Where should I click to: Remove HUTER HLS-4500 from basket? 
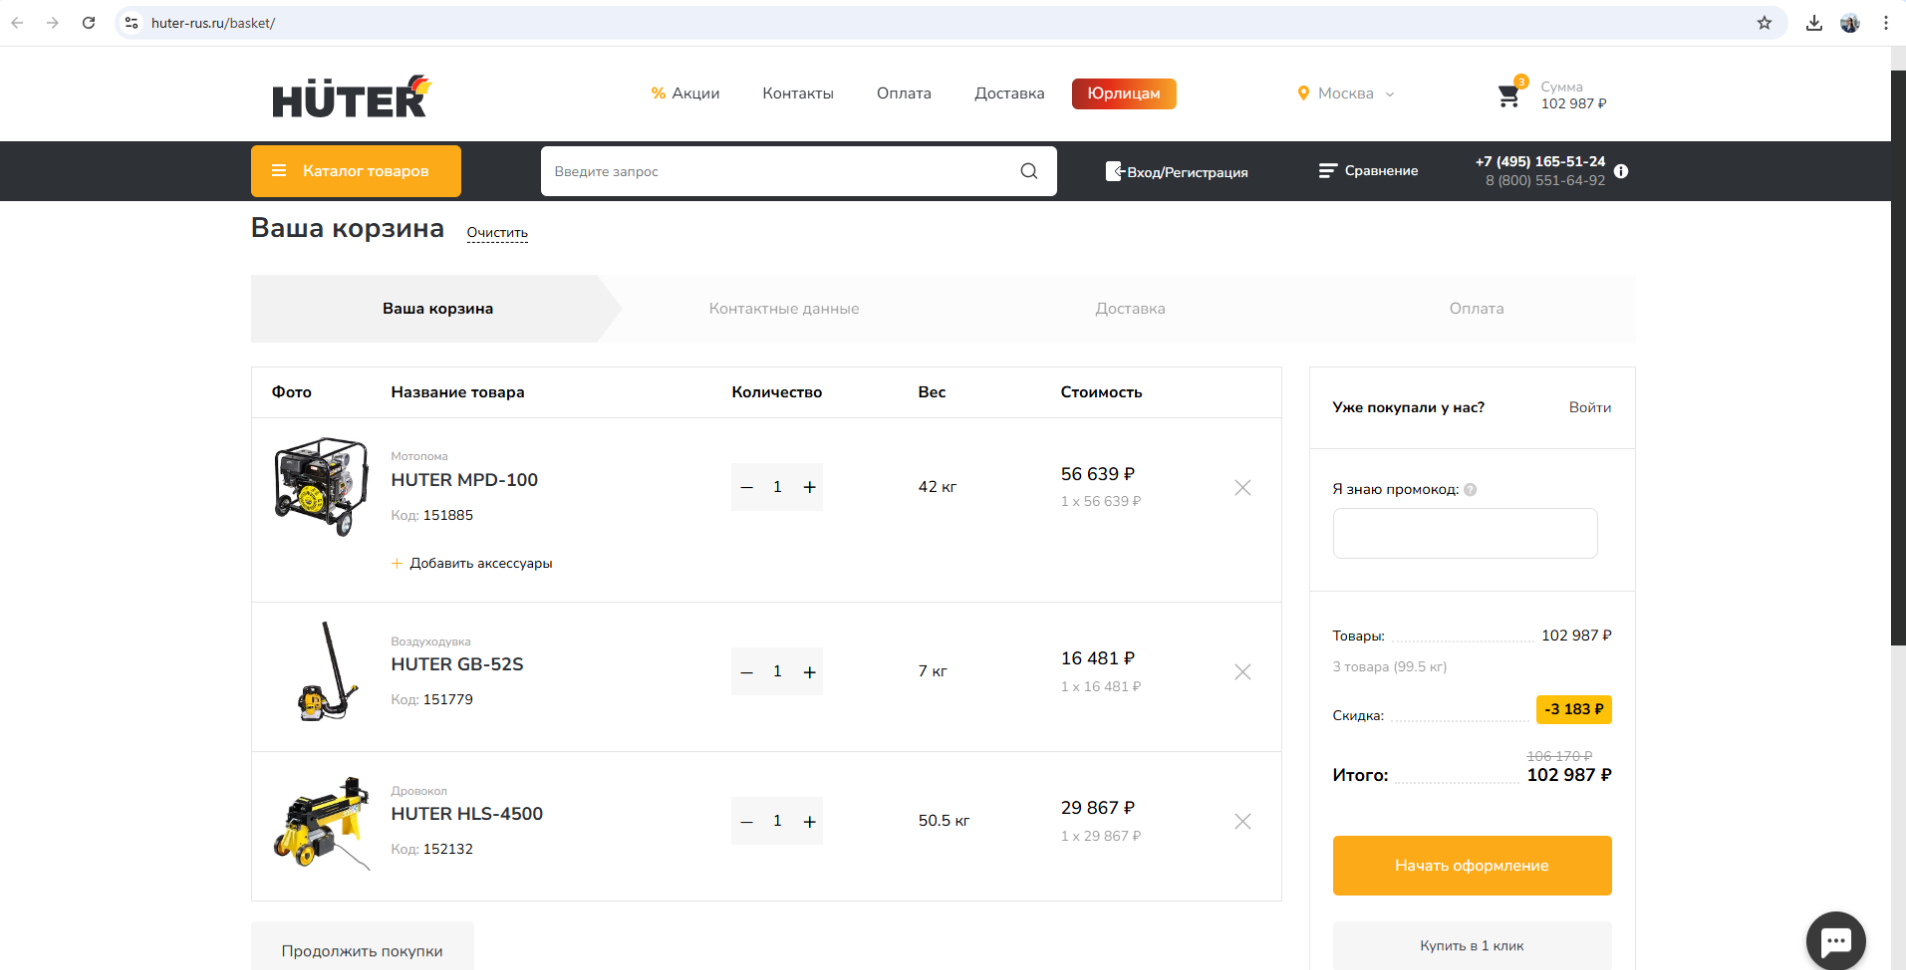tap(1243, 821)
